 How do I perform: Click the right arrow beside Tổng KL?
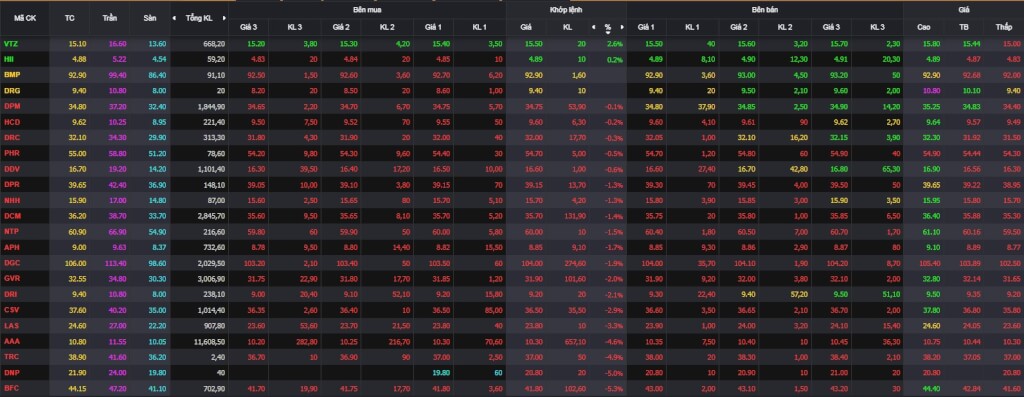(225, 18)
